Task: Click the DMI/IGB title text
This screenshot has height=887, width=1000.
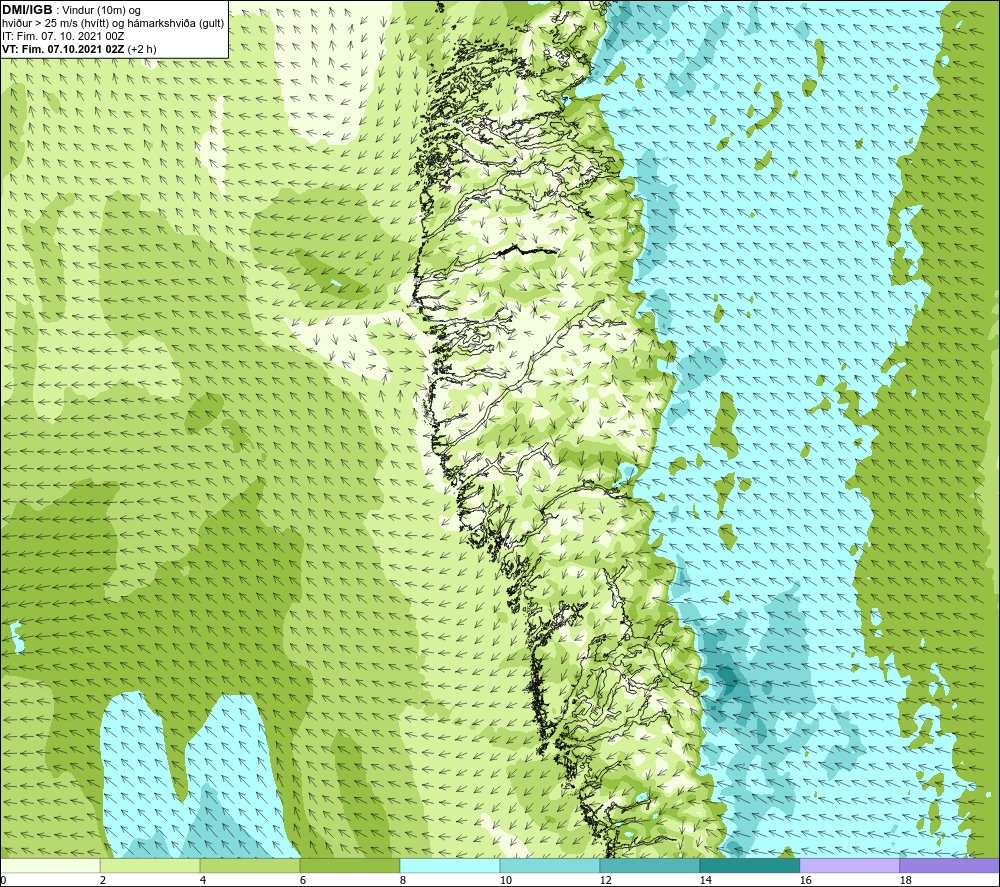Action: 27,10
